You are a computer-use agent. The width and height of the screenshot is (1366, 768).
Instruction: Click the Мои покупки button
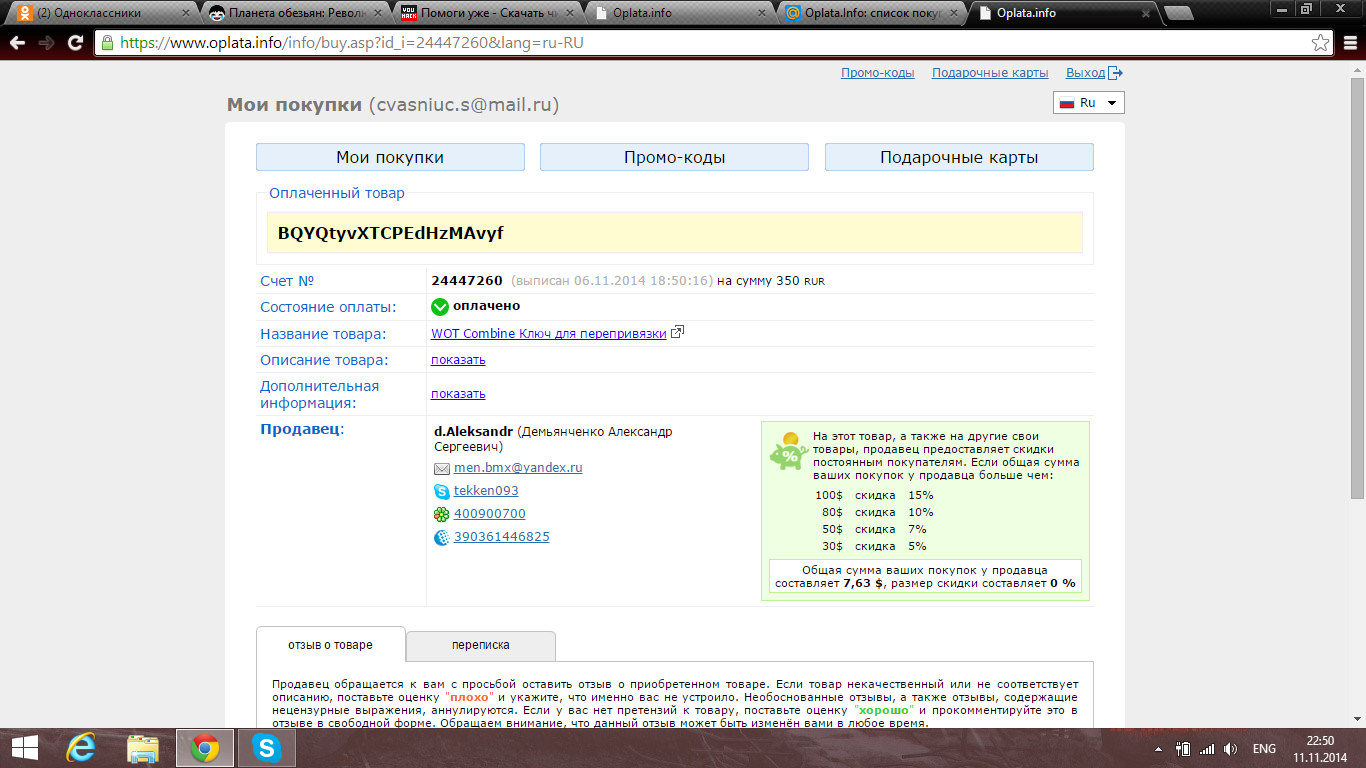[390, 157]
